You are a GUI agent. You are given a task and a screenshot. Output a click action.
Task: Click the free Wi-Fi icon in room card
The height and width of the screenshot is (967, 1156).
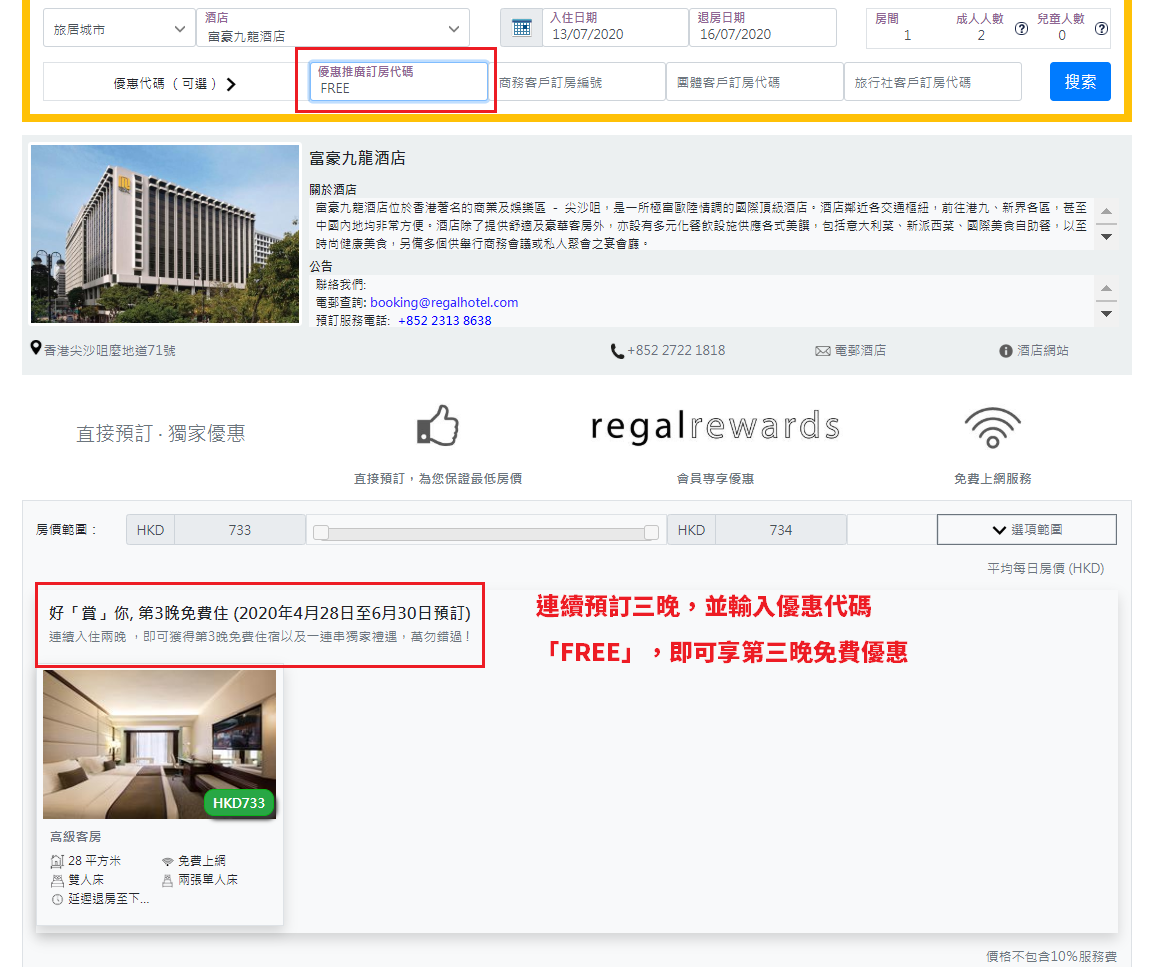tap(167, 861)
